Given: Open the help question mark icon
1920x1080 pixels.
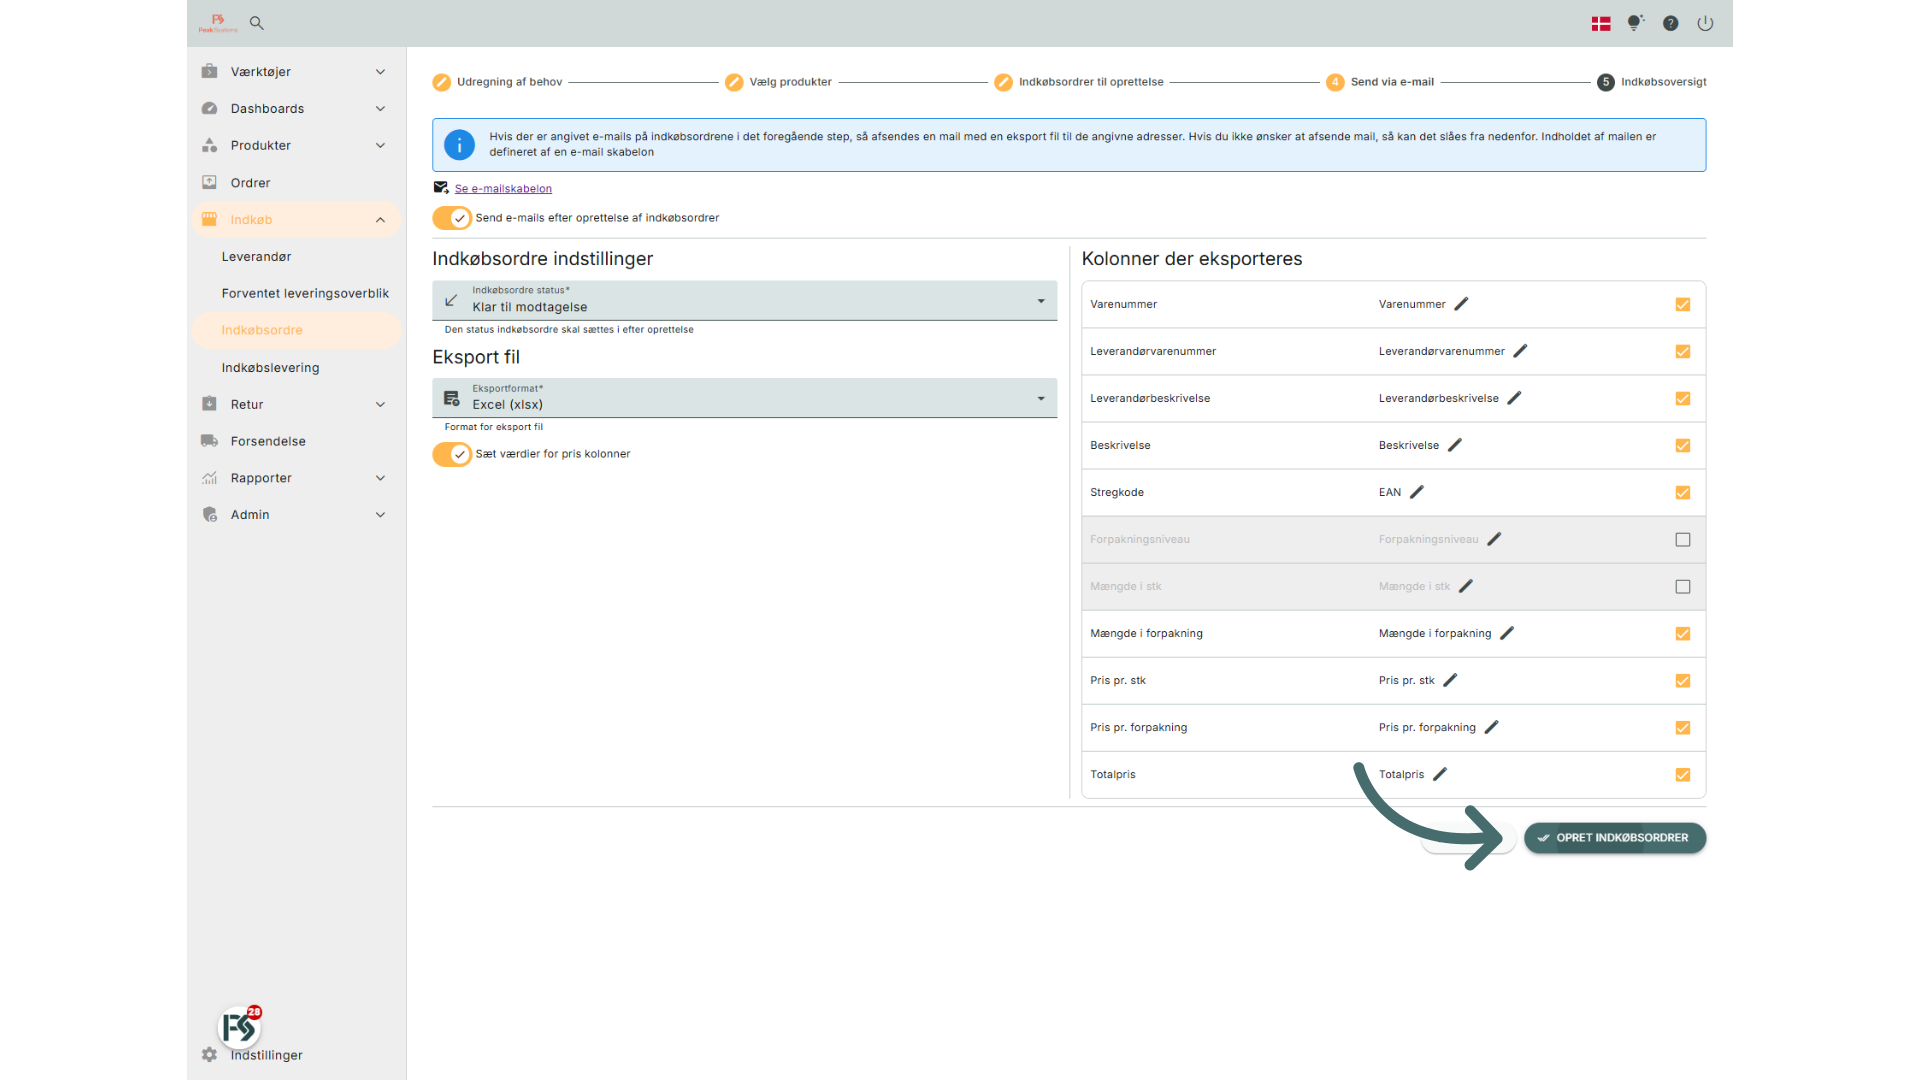Looking at the screenshot, I should pos(1670,23).
